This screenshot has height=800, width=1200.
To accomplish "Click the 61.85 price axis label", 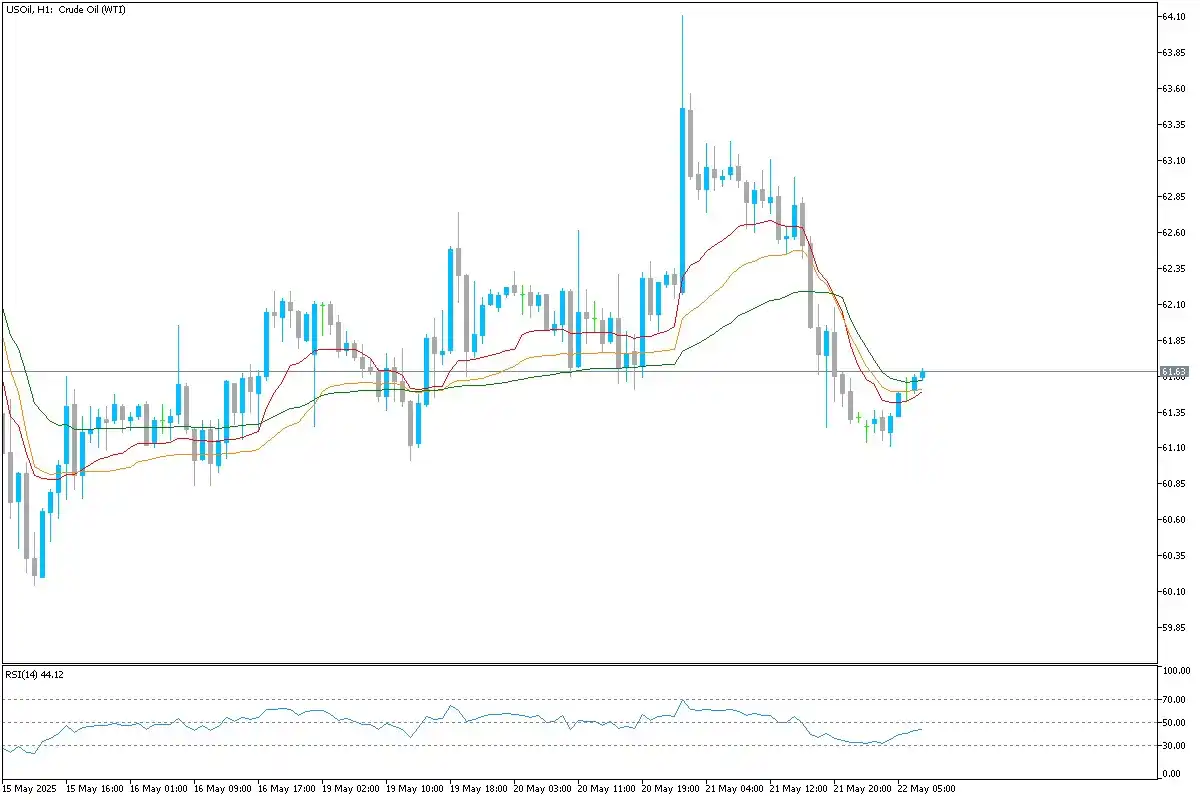I will [x=1173, y=341].
